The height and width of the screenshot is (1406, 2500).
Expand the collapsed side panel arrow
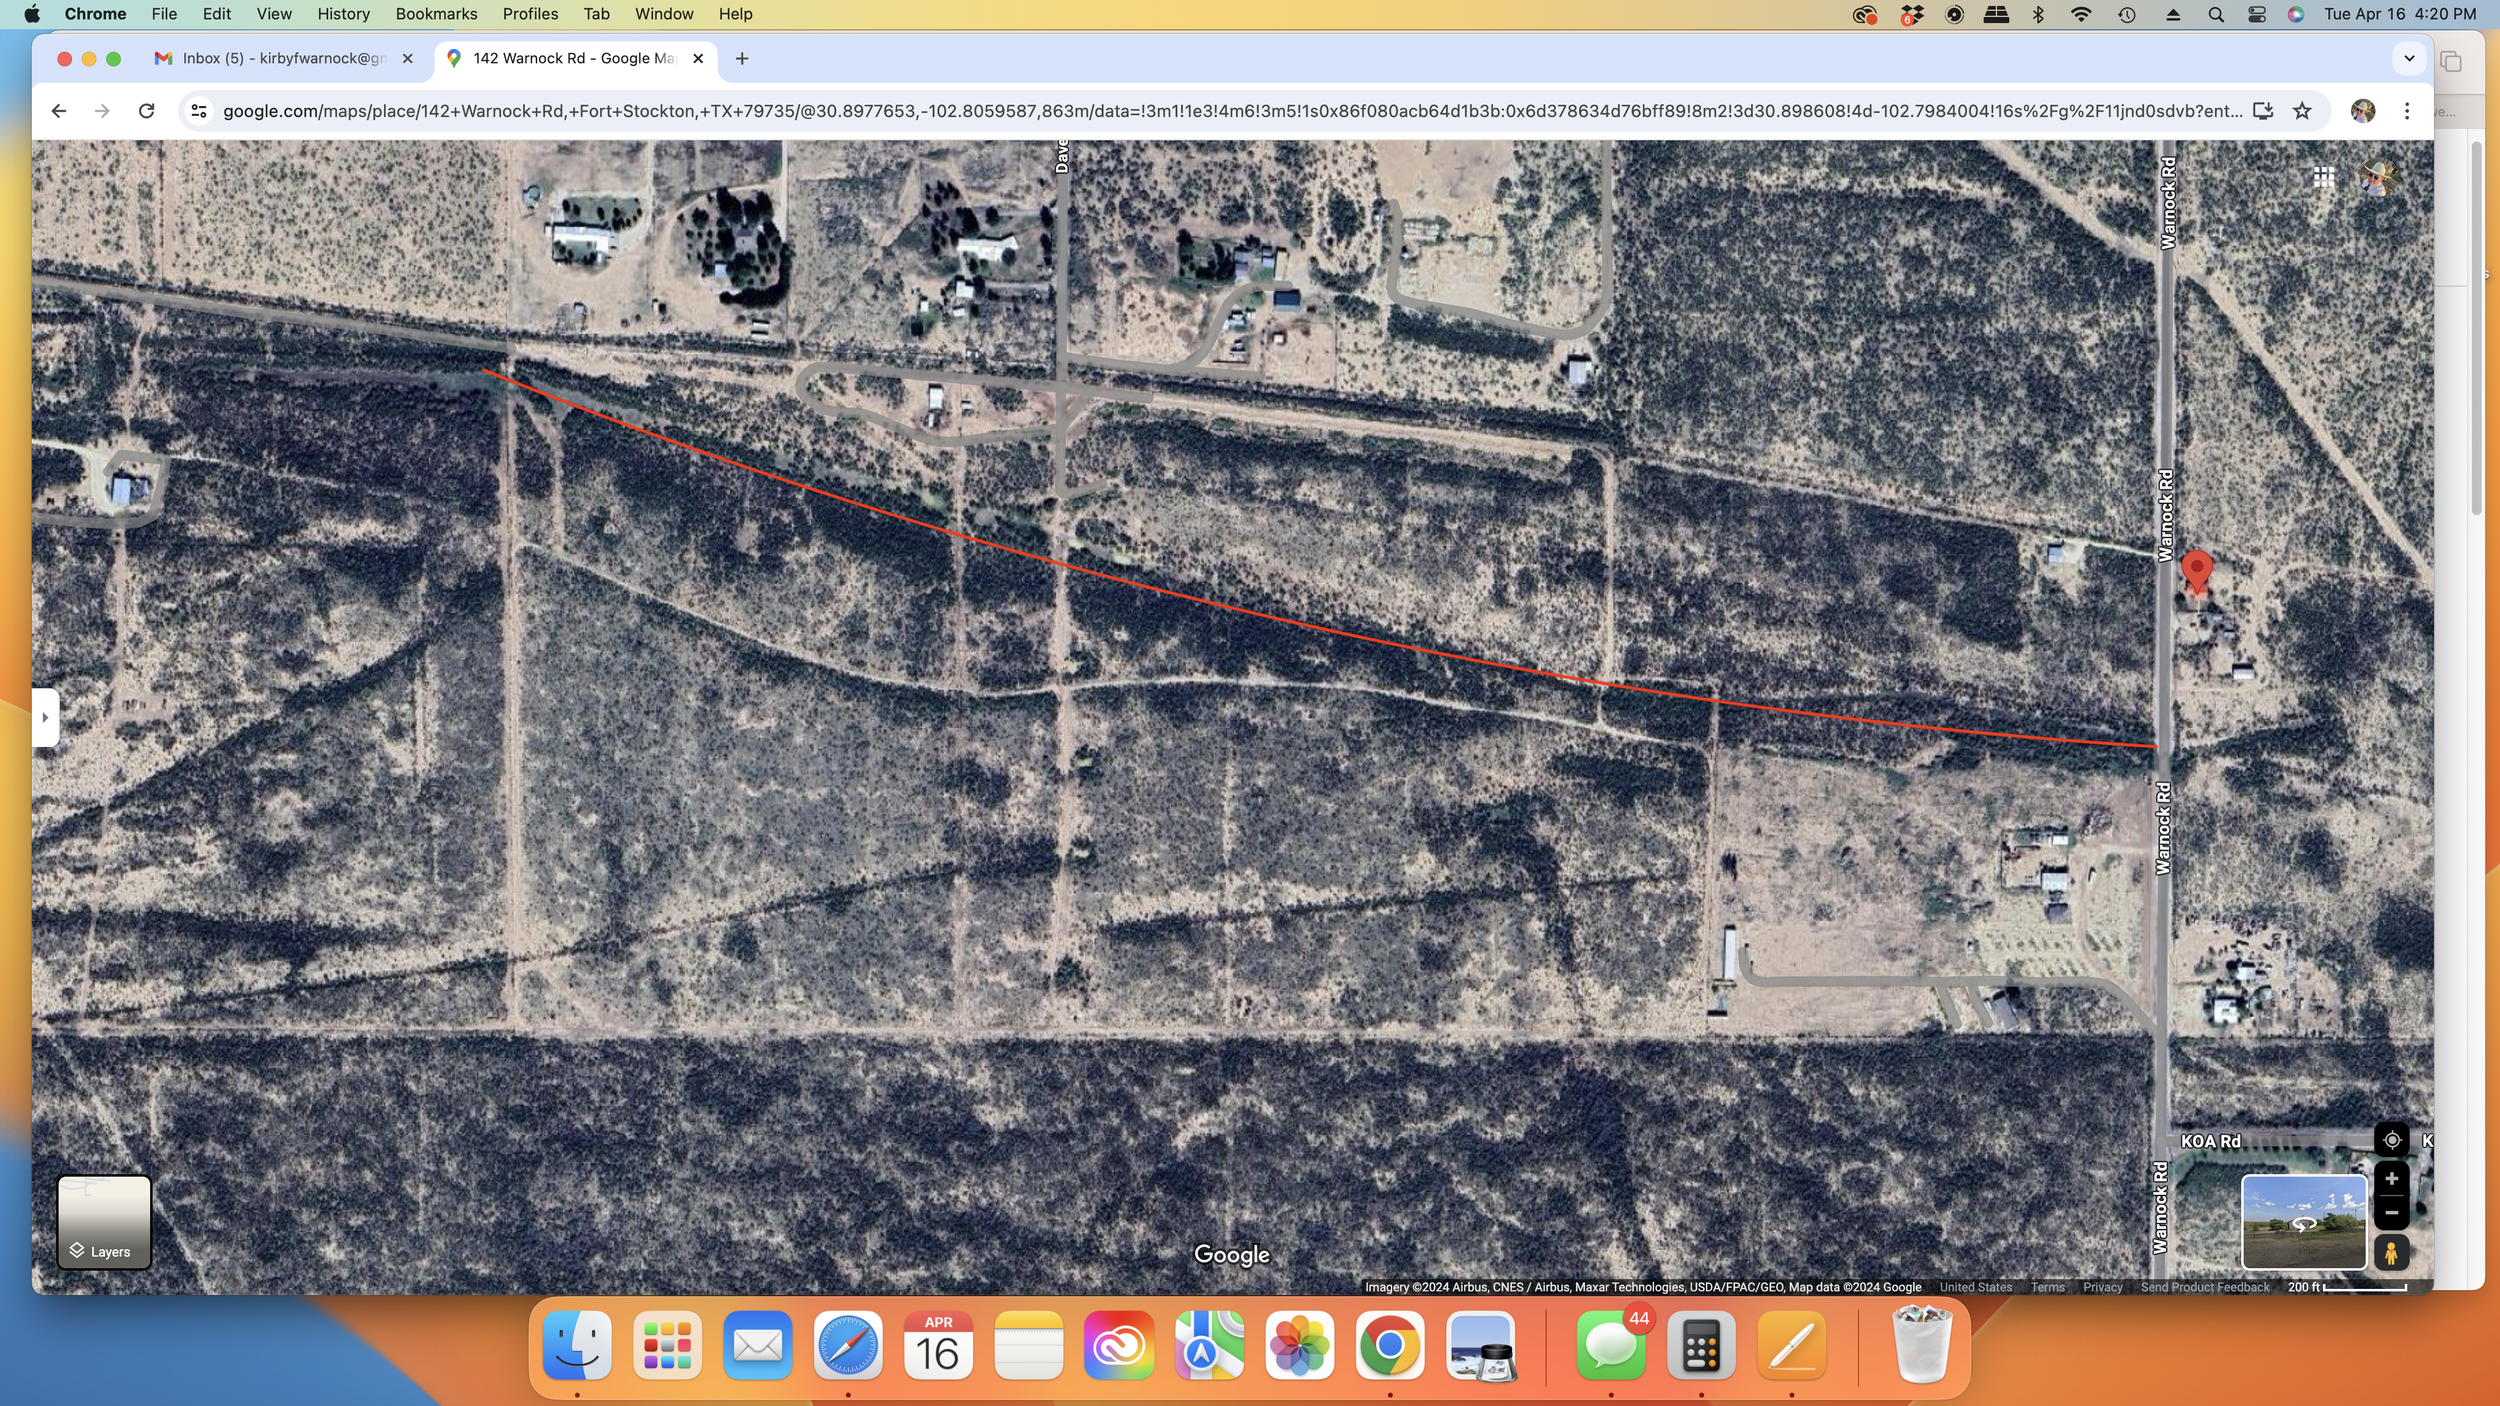[45, 717]
